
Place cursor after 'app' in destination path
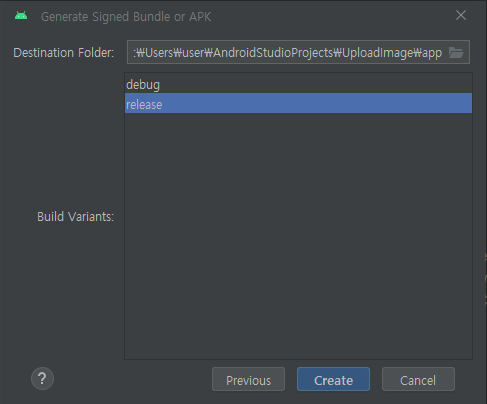442,53
